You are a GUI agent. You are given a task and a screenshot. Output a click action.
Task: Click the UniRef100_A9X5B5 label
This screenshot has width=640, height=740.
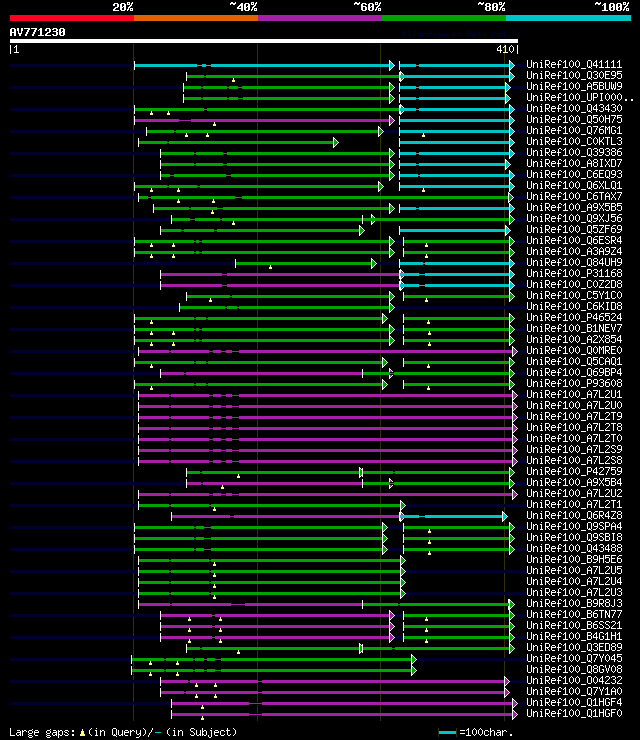[x=574, y=207]
